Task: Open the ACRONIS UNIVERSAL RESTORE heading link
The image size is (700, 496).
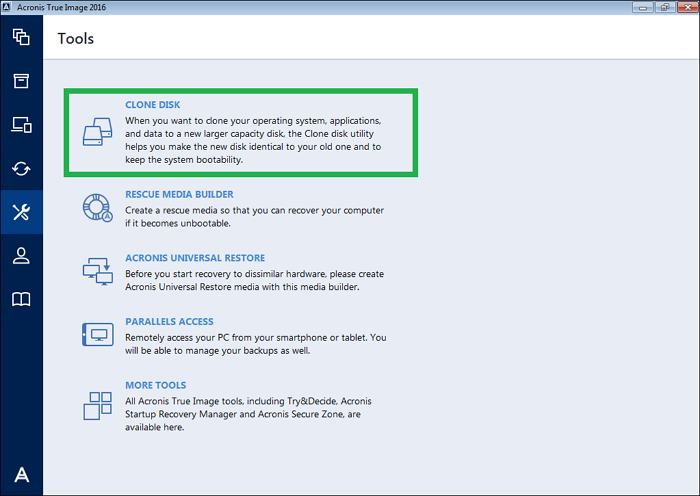Action: coord(194,258)
